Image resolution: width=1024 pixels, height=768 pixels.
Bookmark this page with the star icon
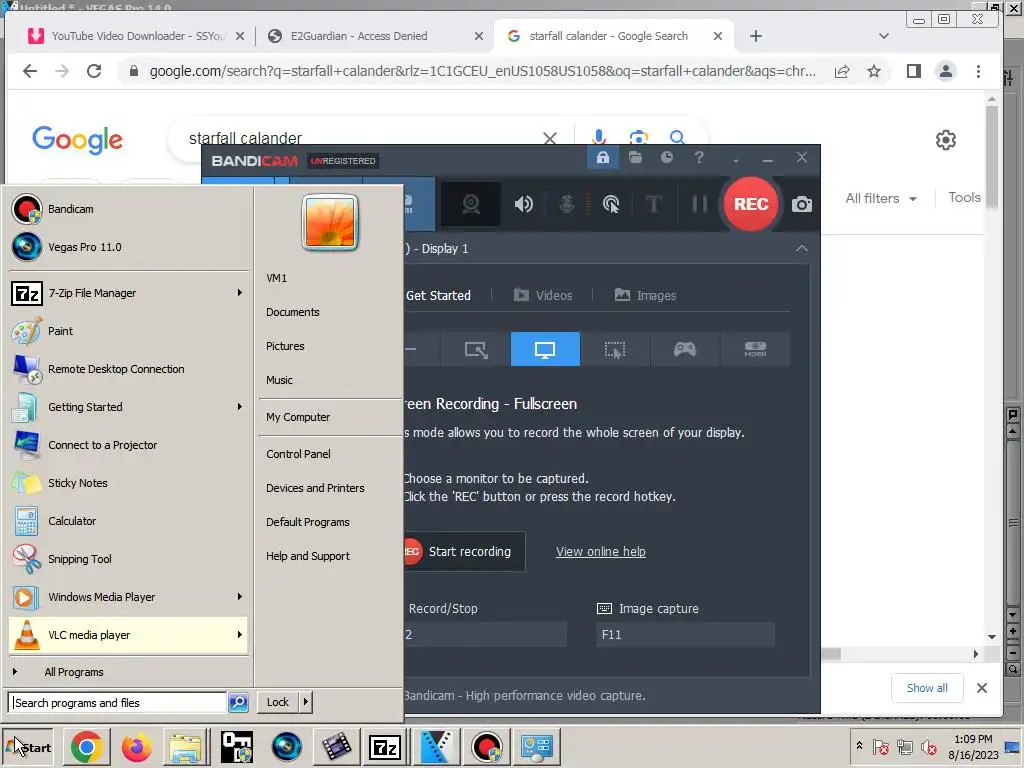click(x=874, y=71)
